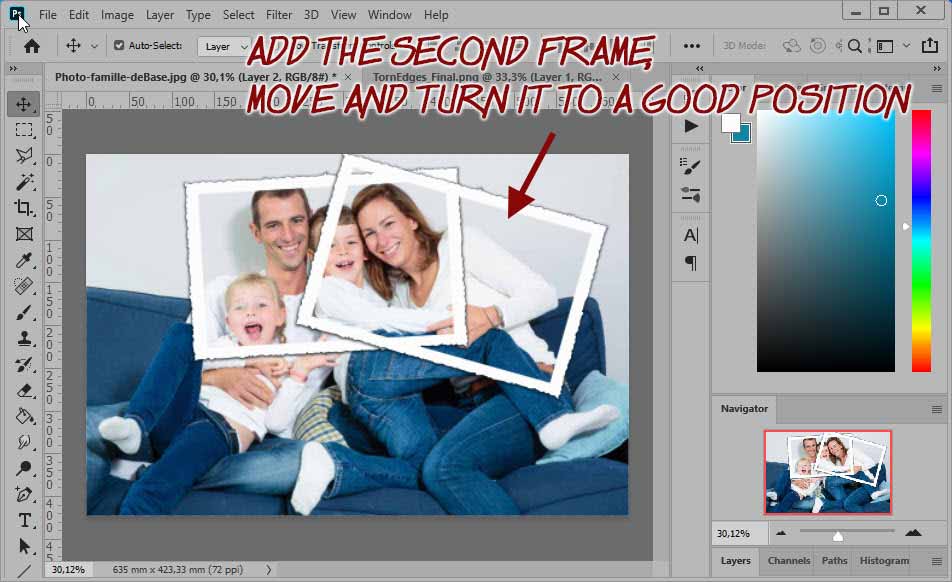
Task: Click the Navigator preview thumbnail
Action: click(828, 472)
